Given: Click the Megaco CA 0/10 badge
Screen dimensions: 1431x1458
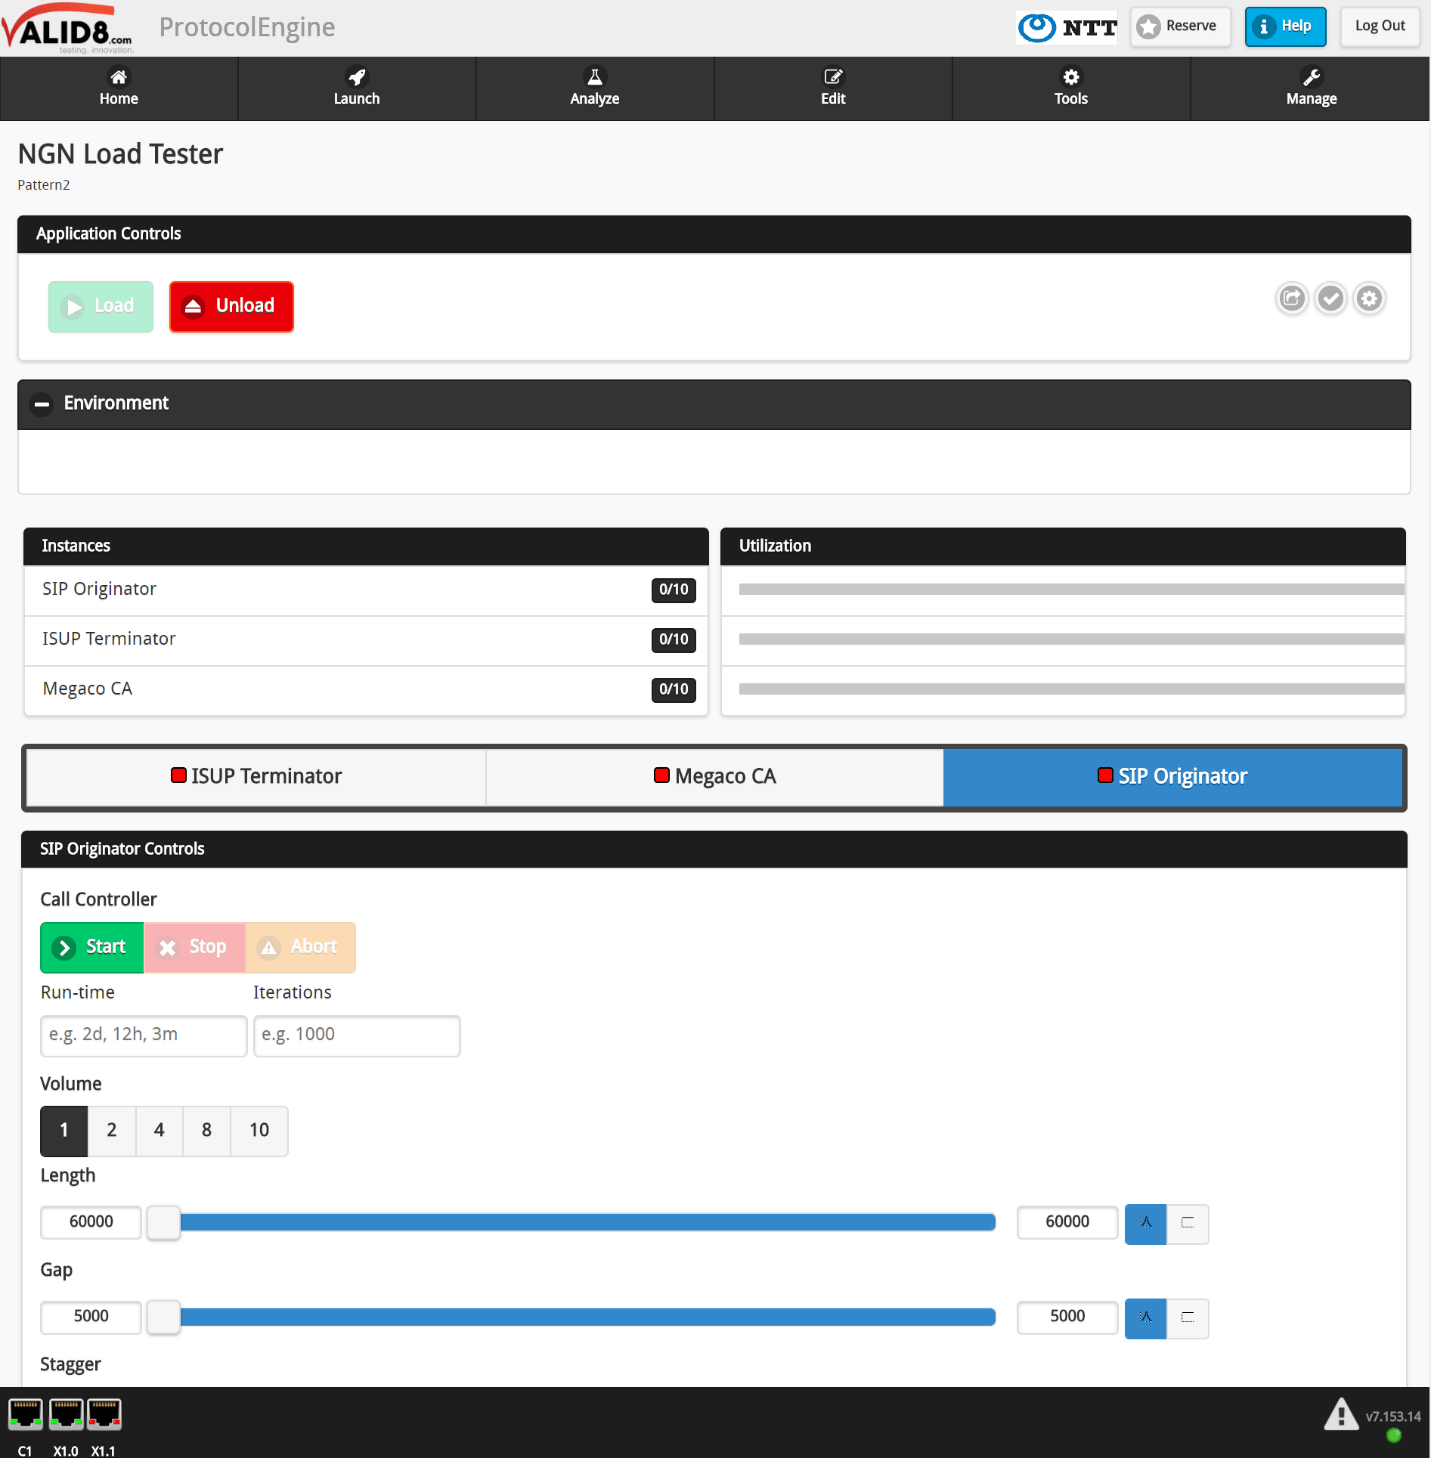Looking at the screenshot, I should pos(674,690).
